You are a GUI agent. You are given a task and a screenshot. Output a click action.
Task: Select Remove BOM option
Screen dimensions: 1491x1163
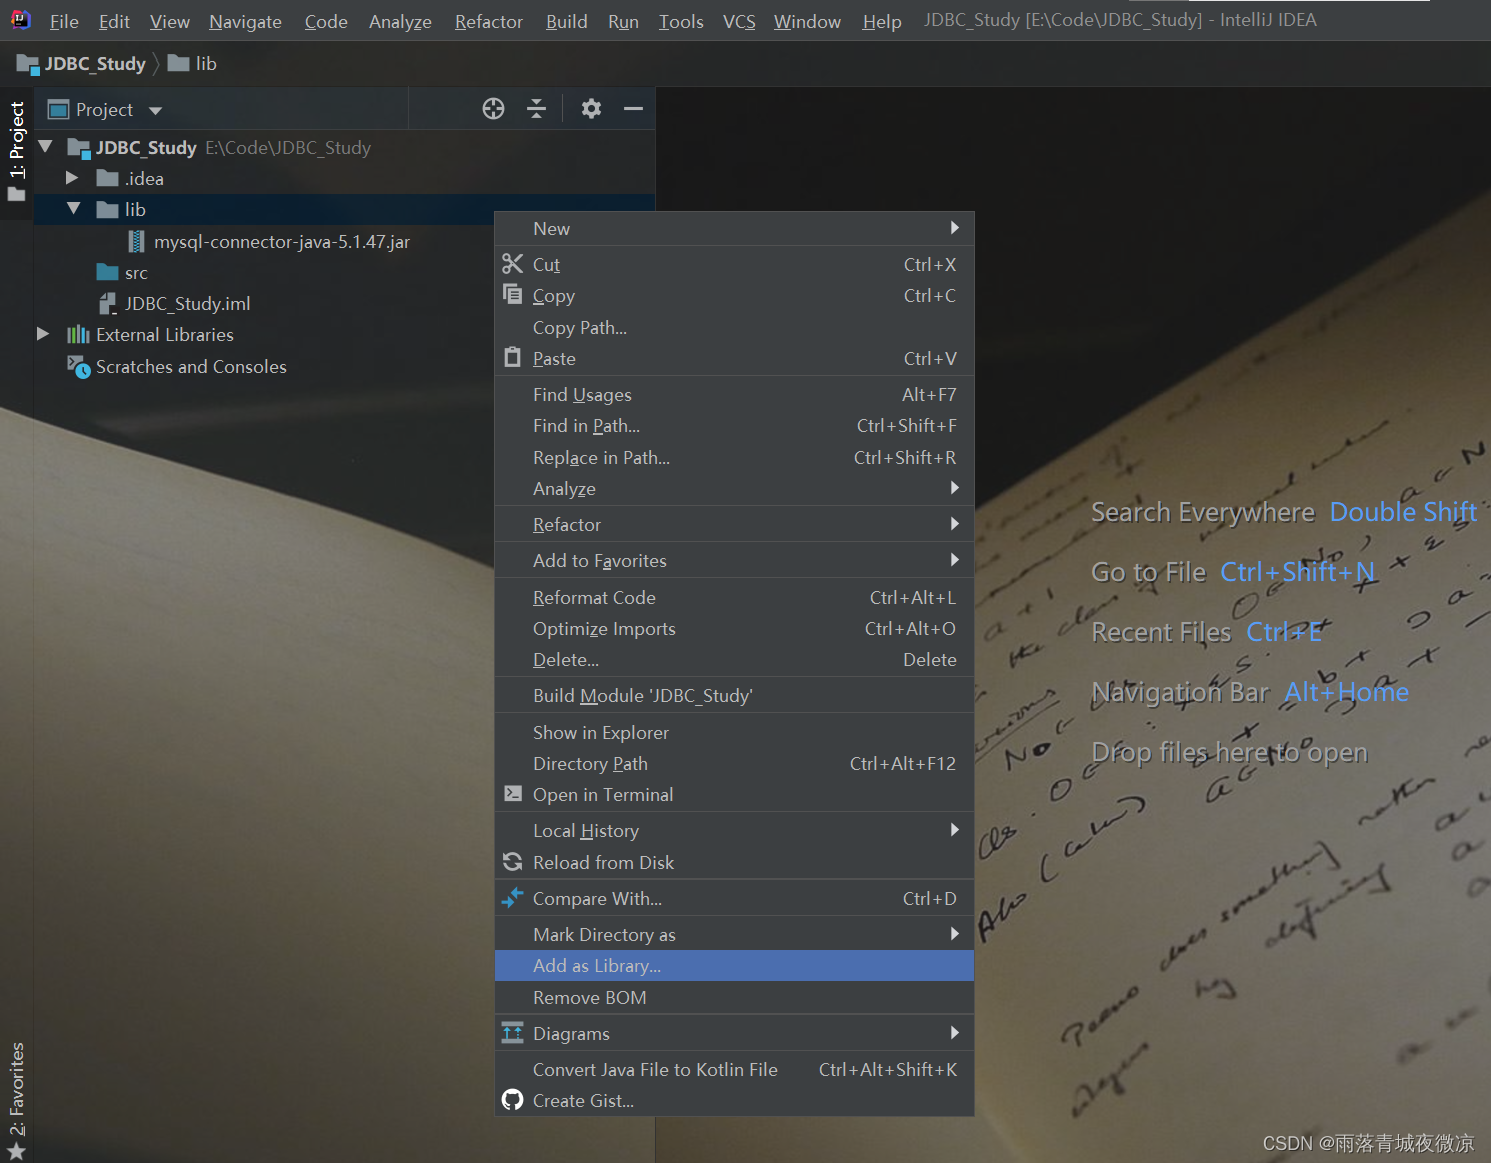pyautogui.click(x=734, y=997)
